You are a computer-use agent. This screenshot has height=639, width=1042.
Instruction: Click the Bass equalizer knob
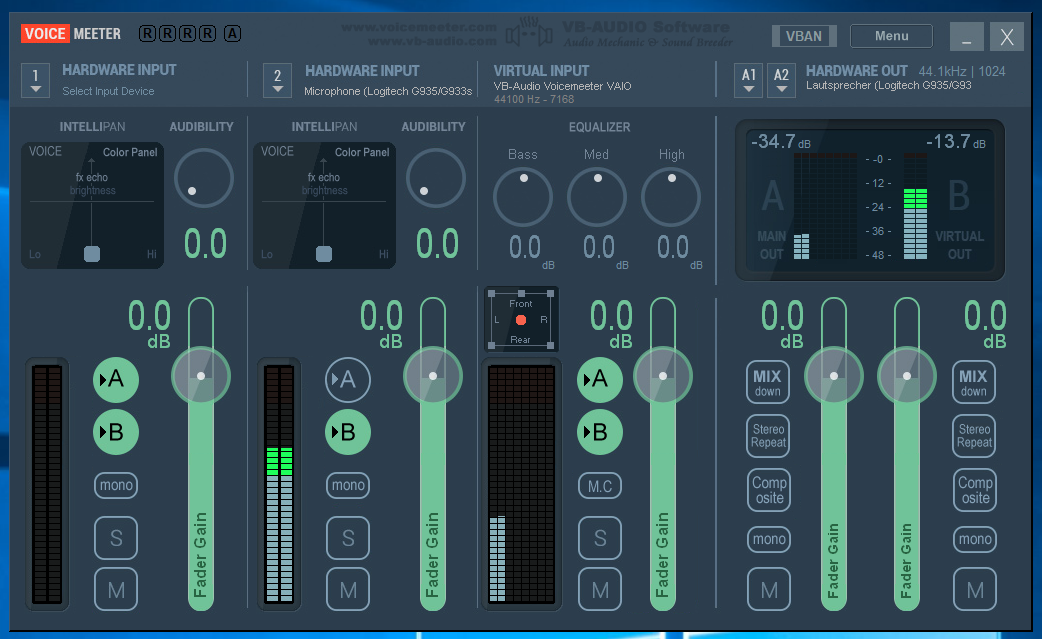[x=523, y=197]
